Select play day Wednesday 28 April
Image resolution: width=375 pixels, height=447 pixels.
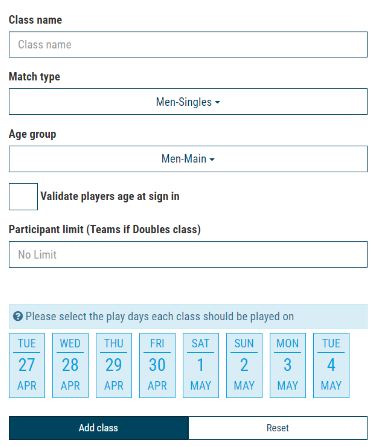click(70, 365)
